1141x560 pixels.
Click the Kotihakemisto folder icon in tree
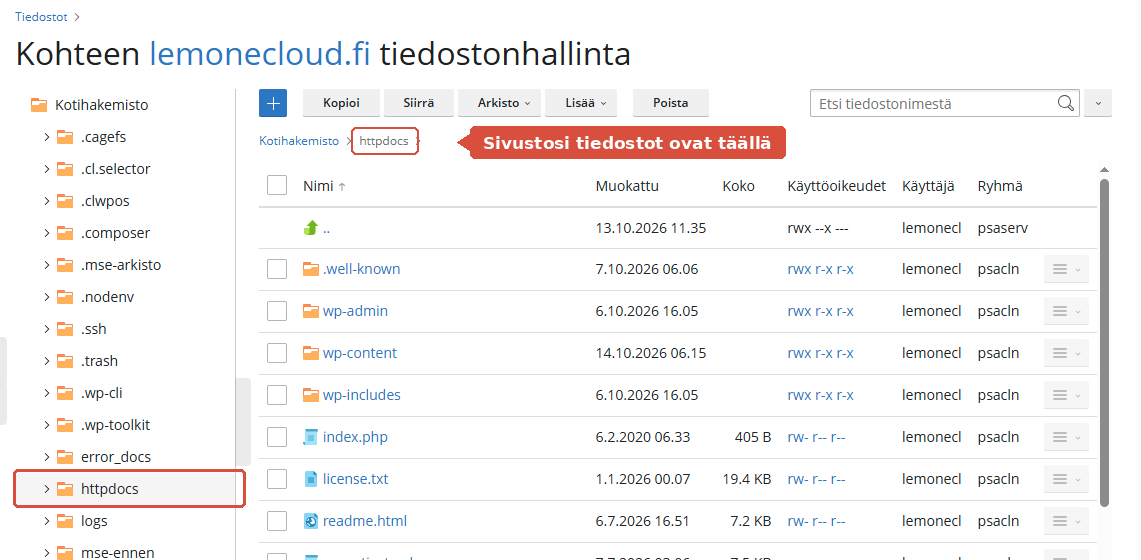point(39,105)
